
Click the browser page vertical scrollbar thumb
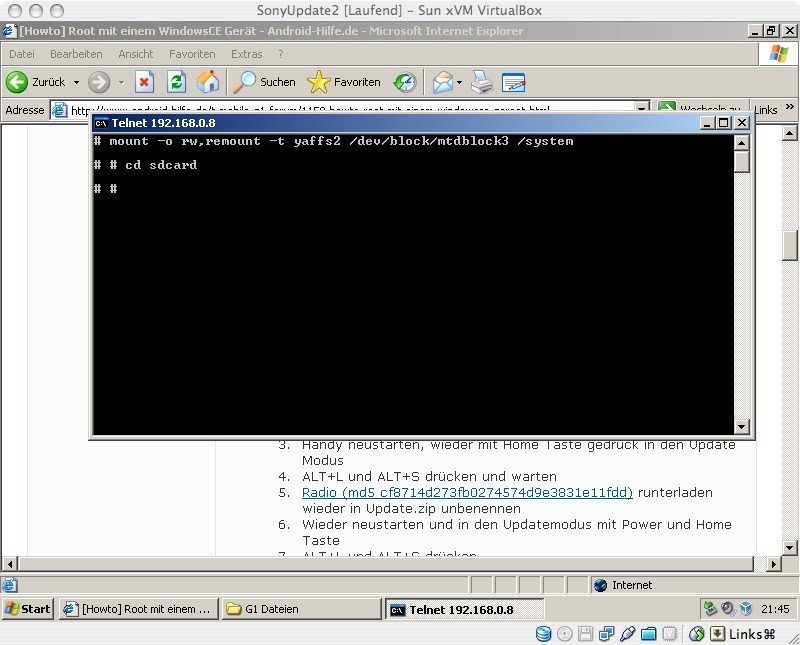pyautogui.click(x=790, y=246)
